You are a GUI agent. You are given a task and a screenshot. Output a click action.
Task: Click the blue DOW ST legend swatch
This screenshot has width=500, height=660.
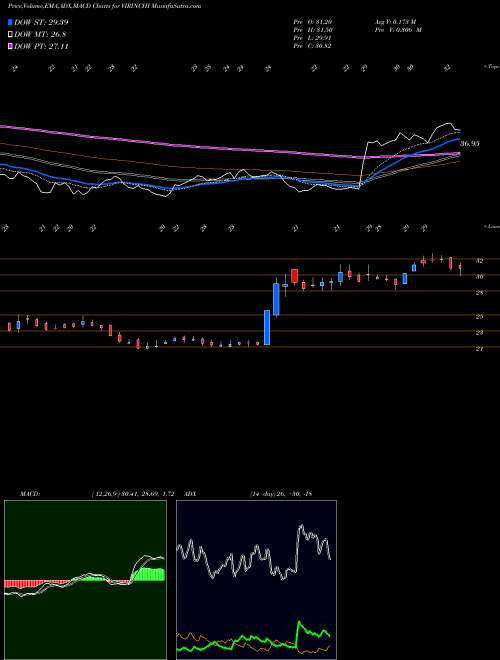point(11,22)
